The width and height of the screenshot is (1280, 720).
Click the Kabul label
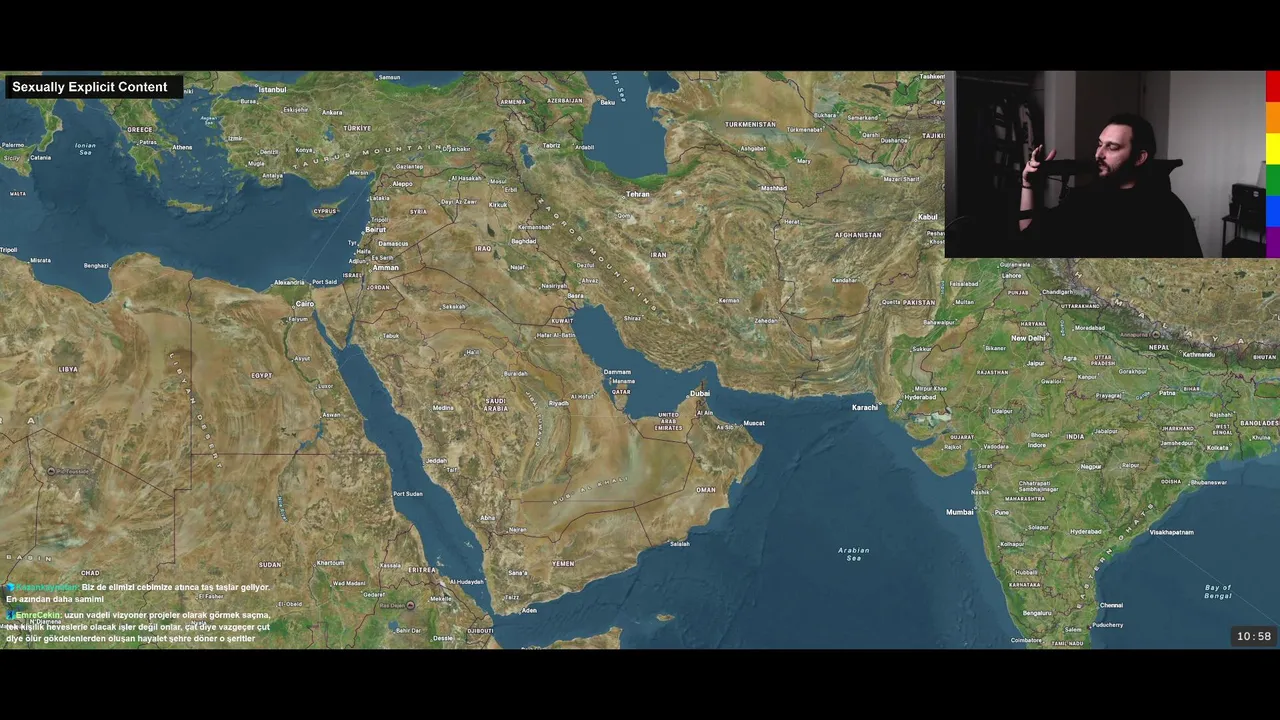927,217
